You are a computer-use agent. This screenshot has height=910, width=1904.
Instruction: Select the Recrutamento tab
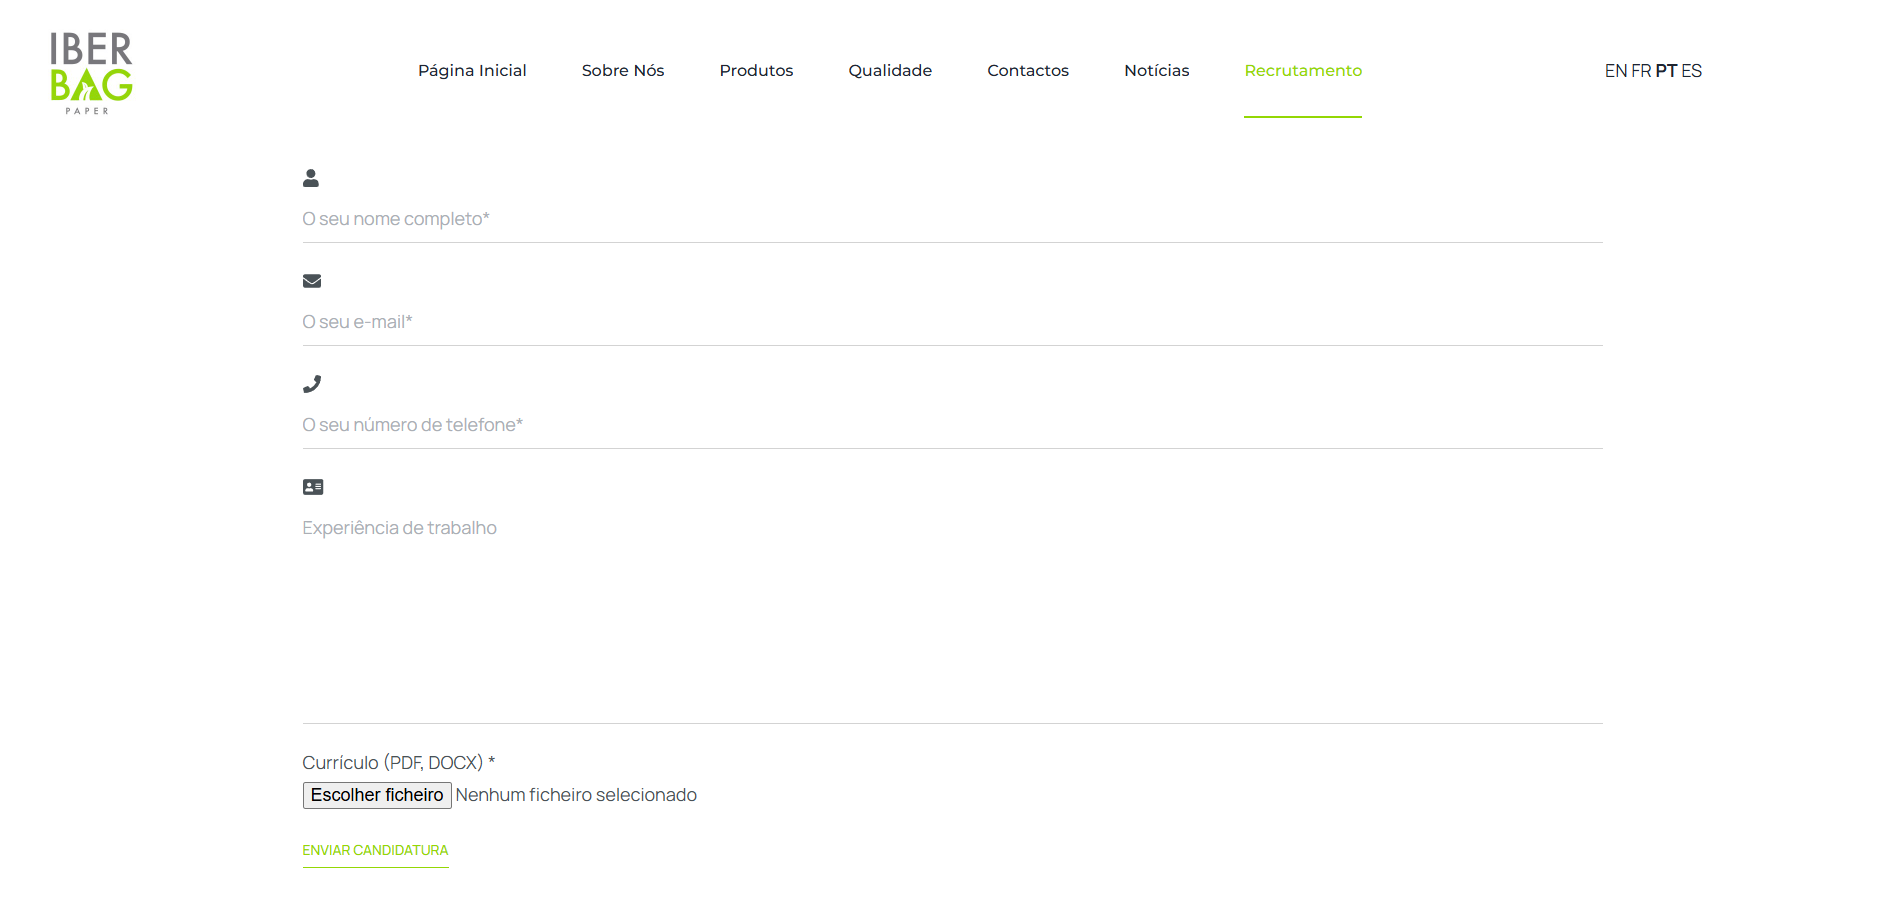(1303, 71)
